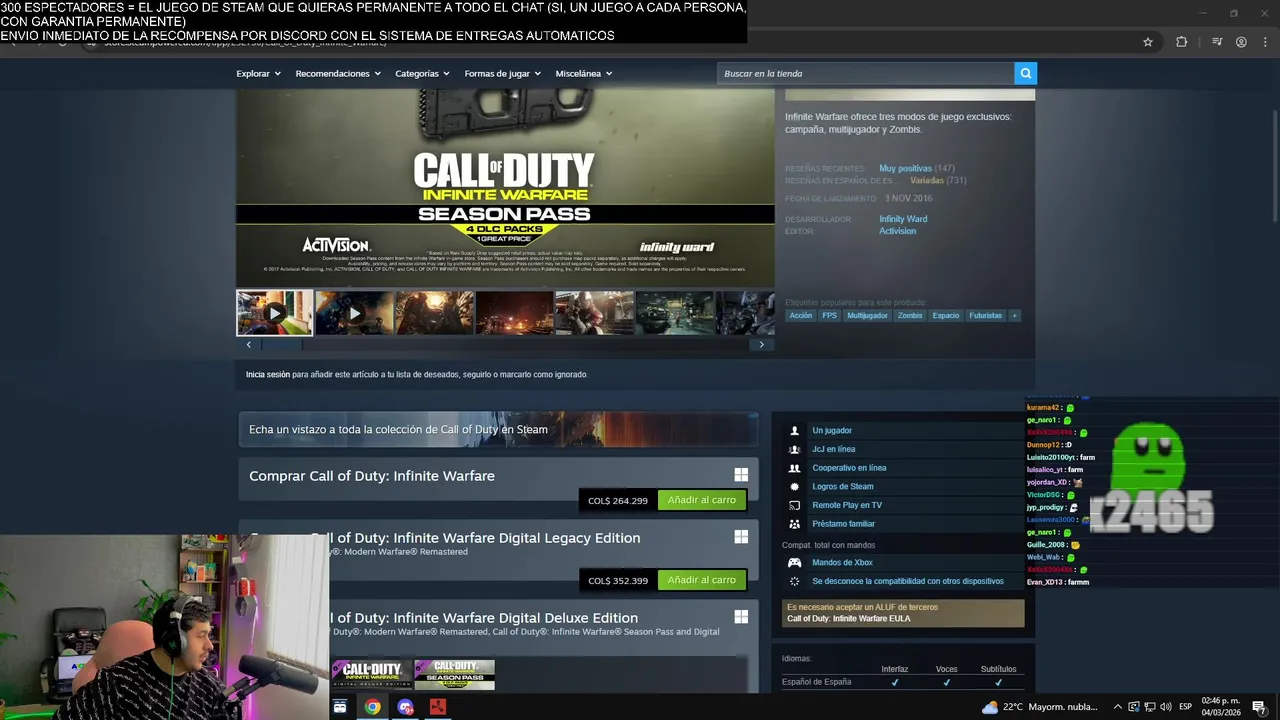Screen dimensions: 1280x720
Task: Select the Zombis tag
Action: click(910, 315)
